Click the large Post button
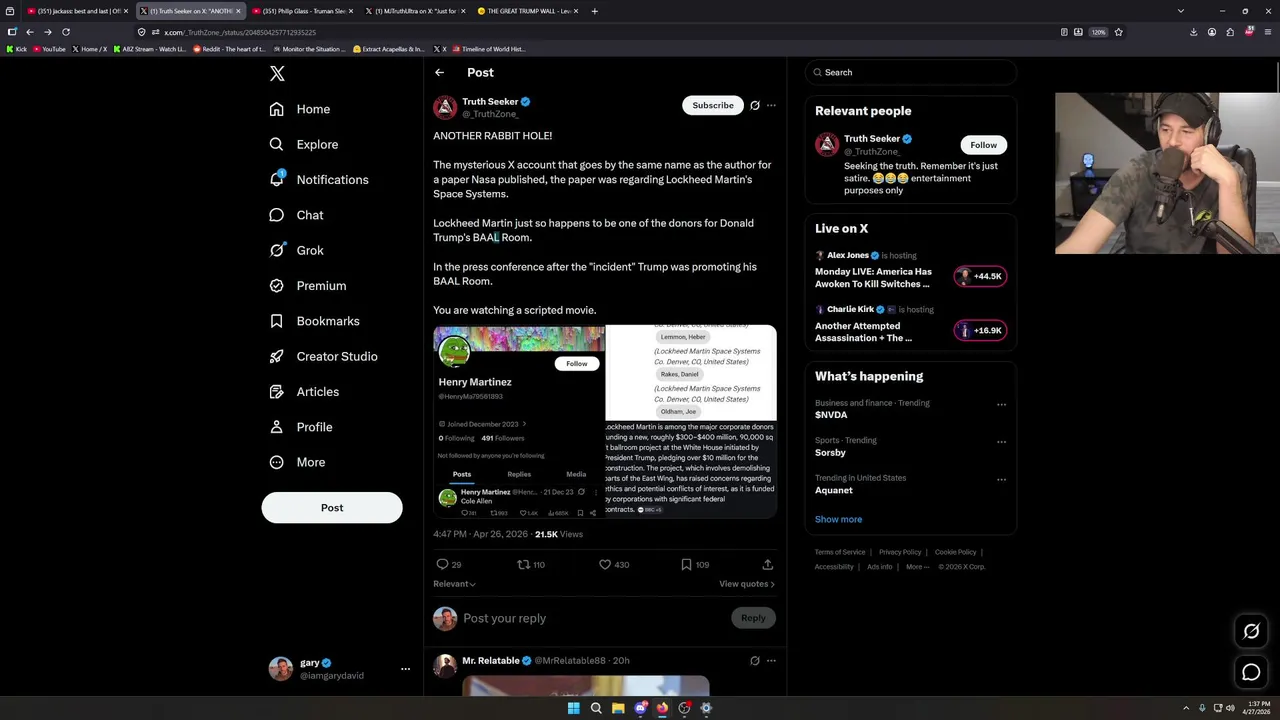 click(332, 508)
